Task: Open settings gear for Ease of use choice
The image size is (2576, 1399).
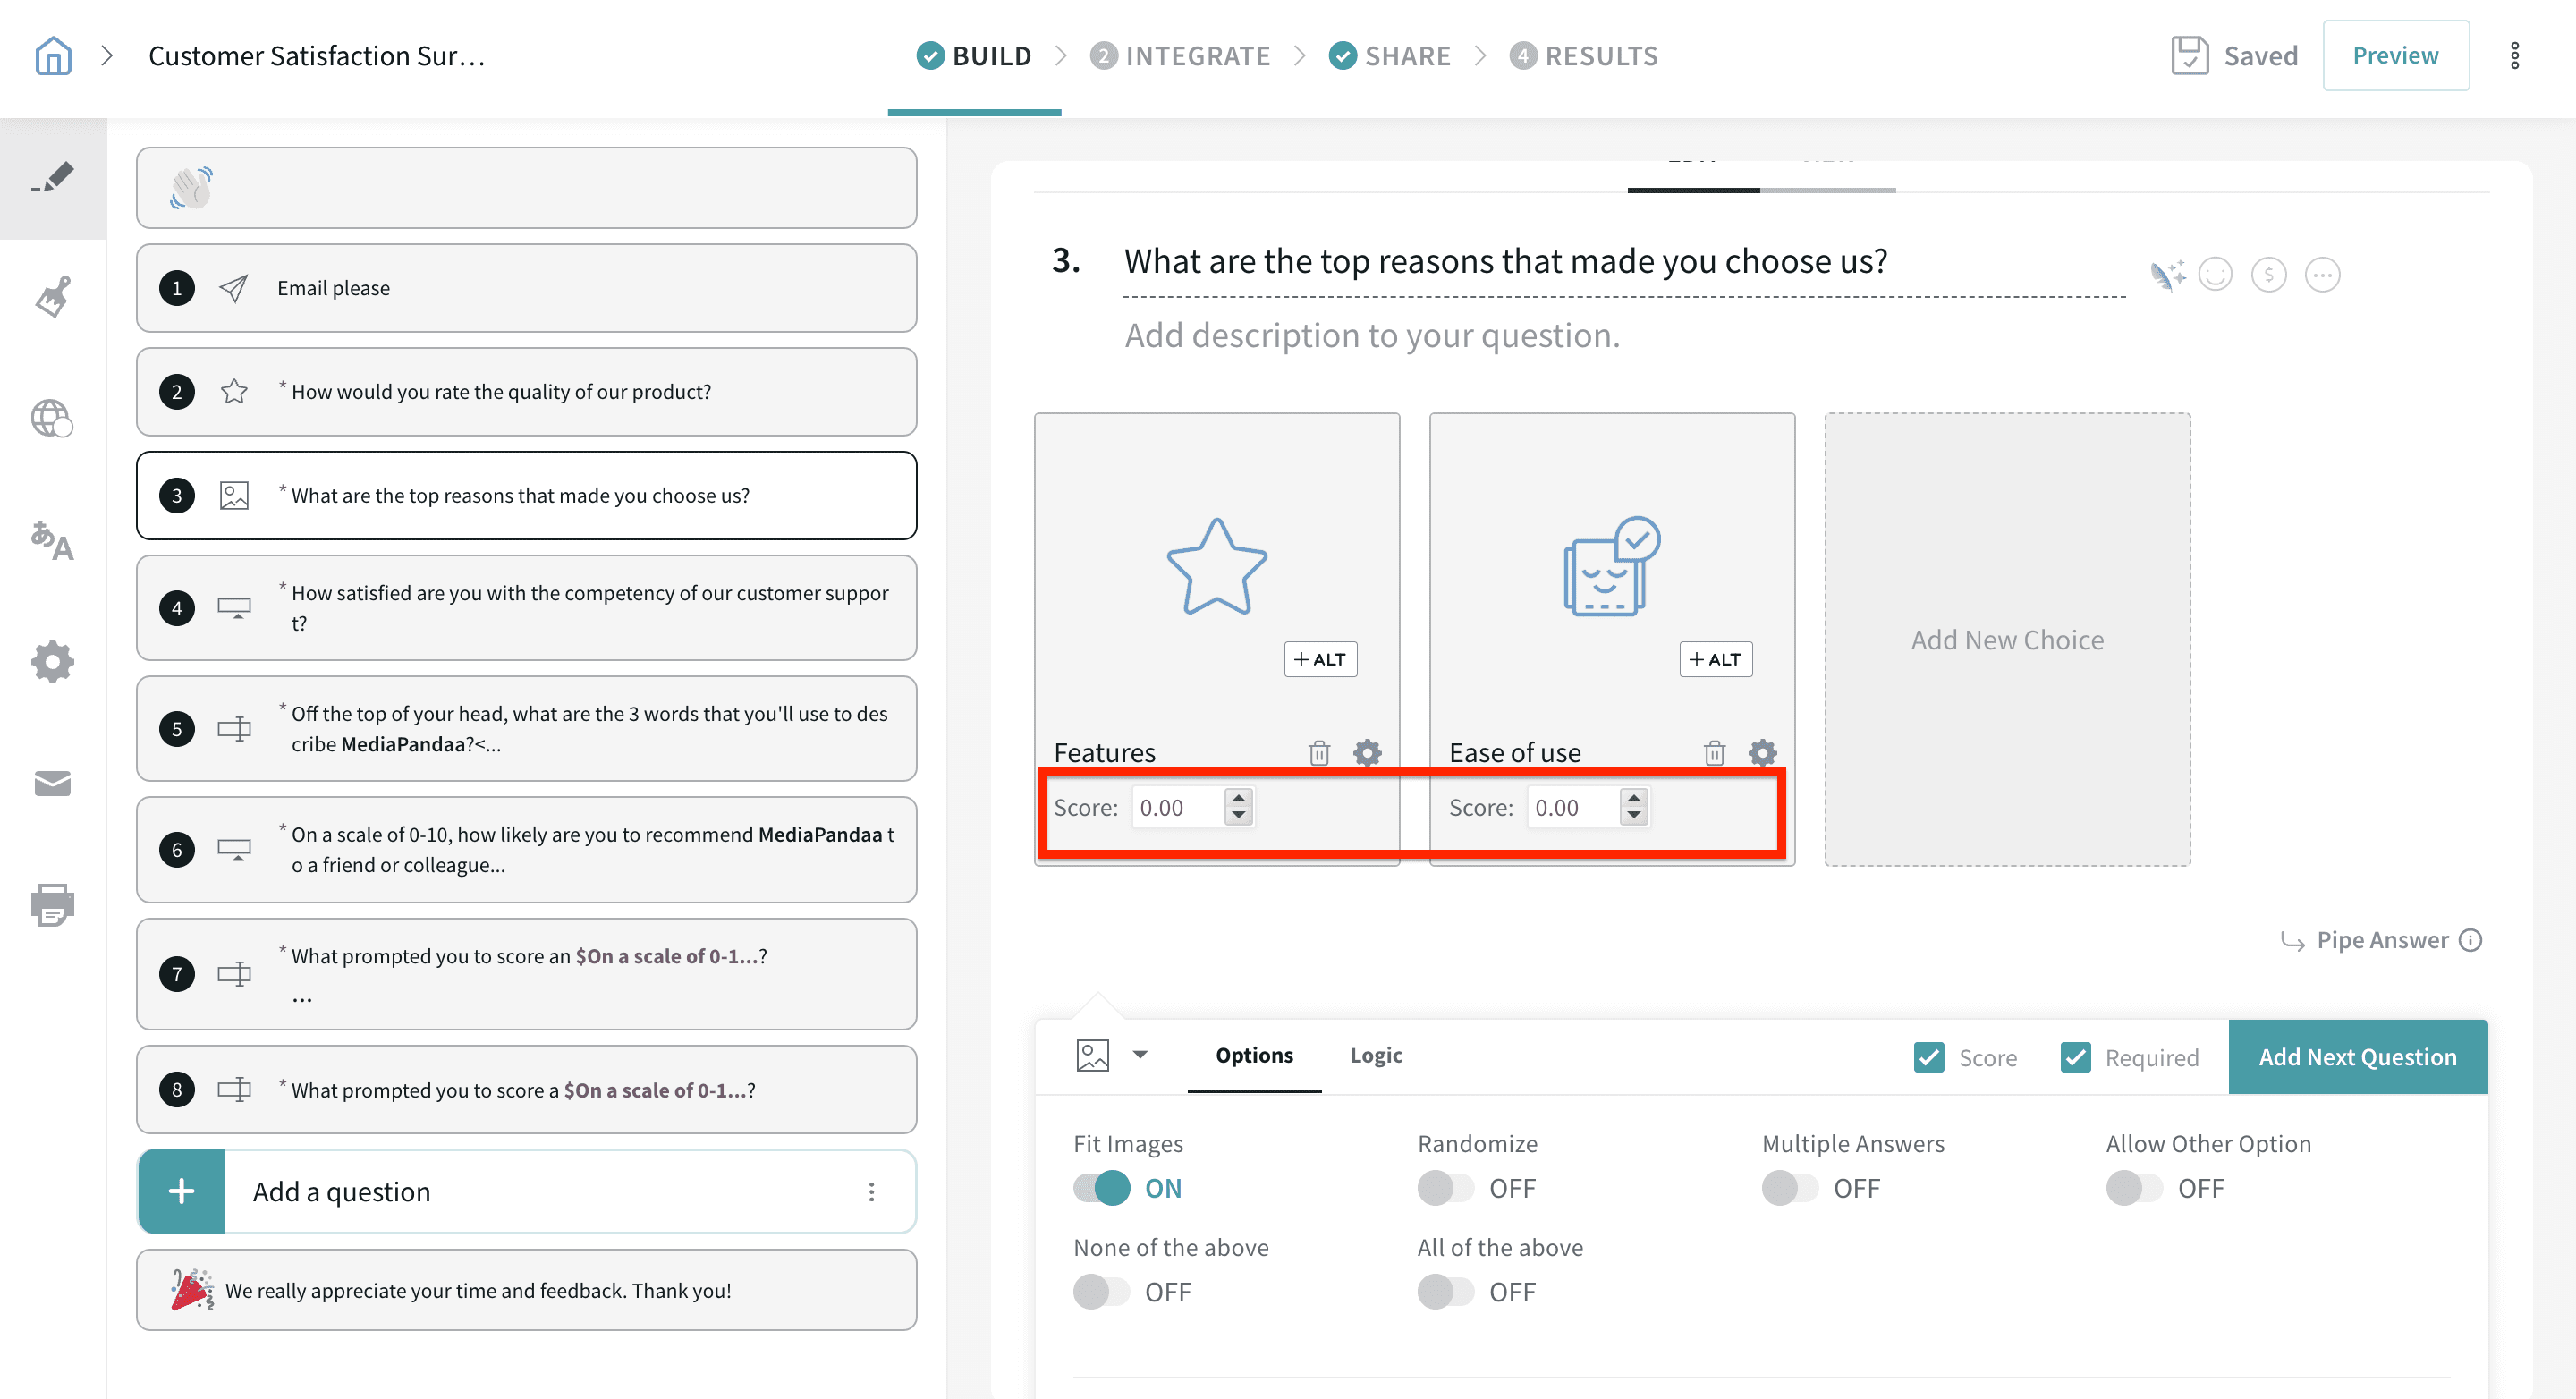Action: click(1762, 753)
